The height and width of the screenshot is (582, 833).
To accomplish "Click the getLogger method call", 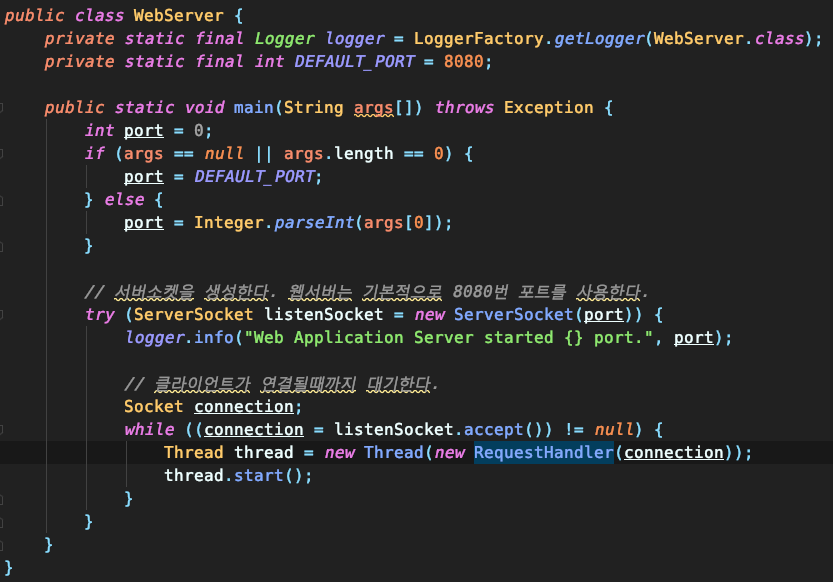I will (x=599, y=39).
